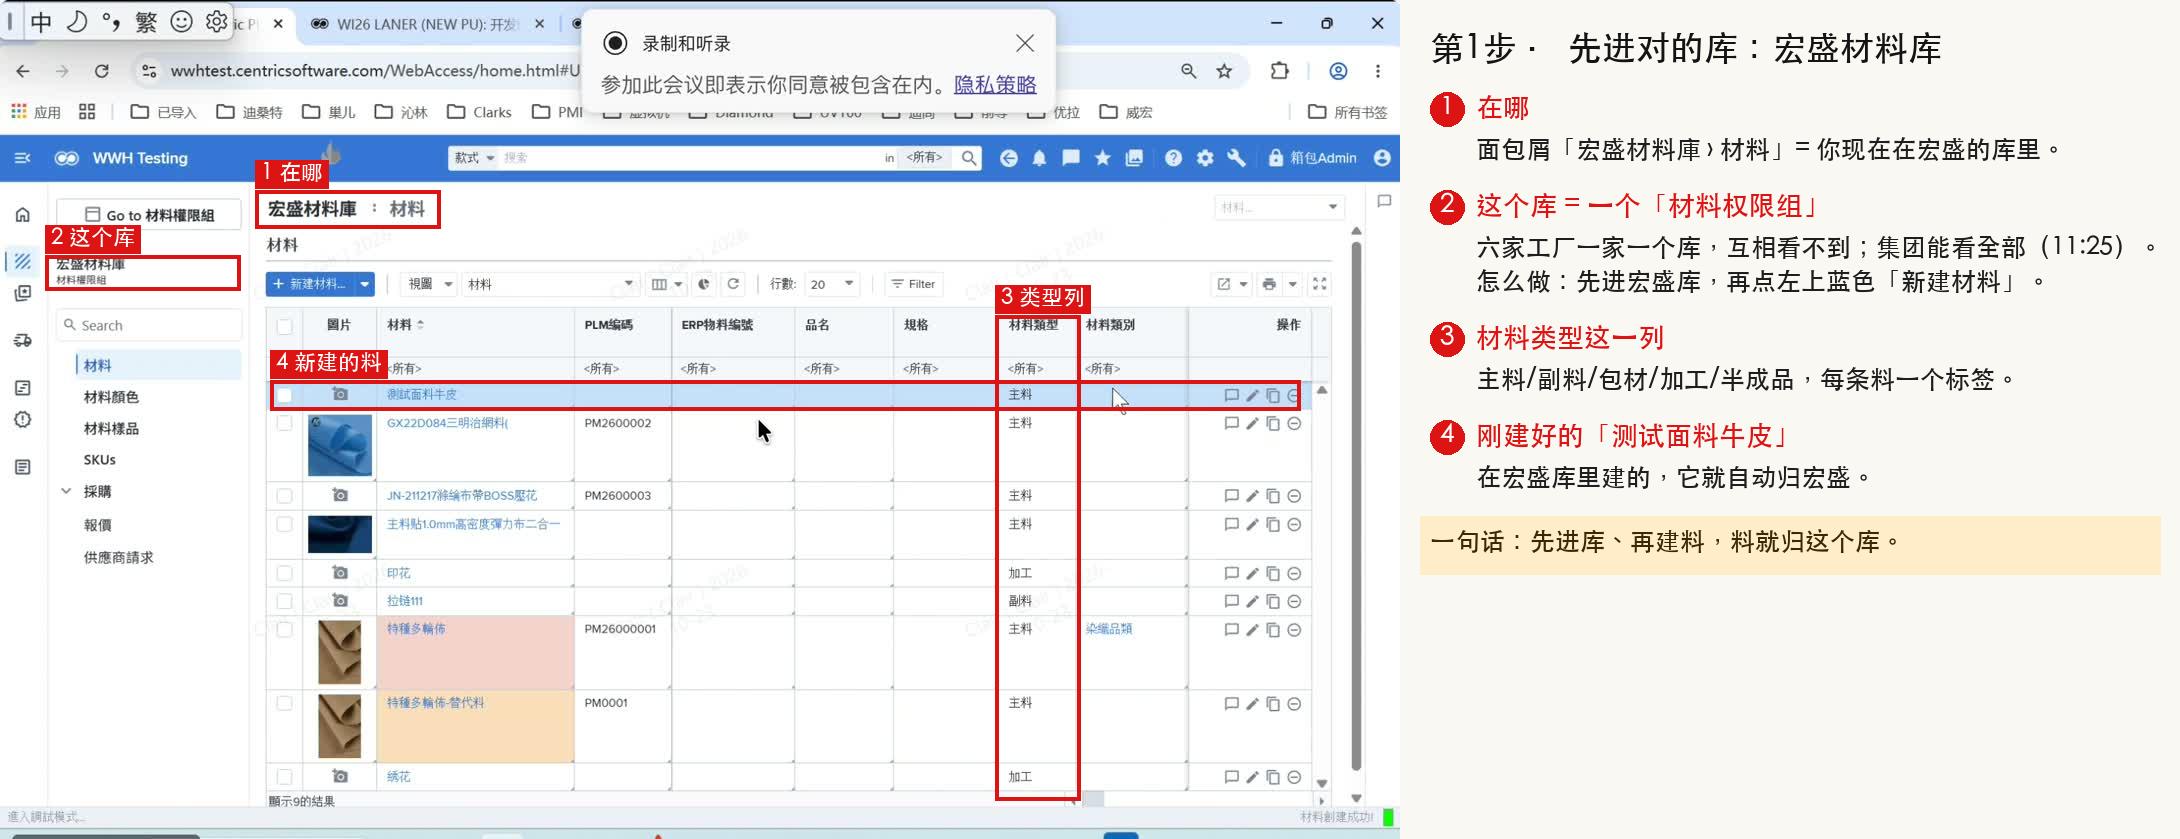Open the blue fabric thumbnail for GX22D084
2180x839 pixels.
pos(340,445)
